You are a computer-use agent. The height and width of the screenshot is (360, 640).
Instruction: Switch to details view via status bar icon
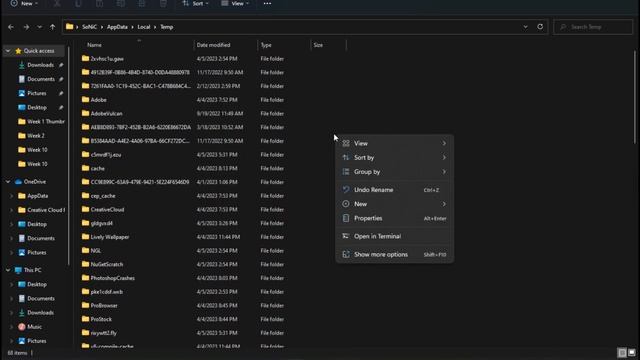pos(622,353)
